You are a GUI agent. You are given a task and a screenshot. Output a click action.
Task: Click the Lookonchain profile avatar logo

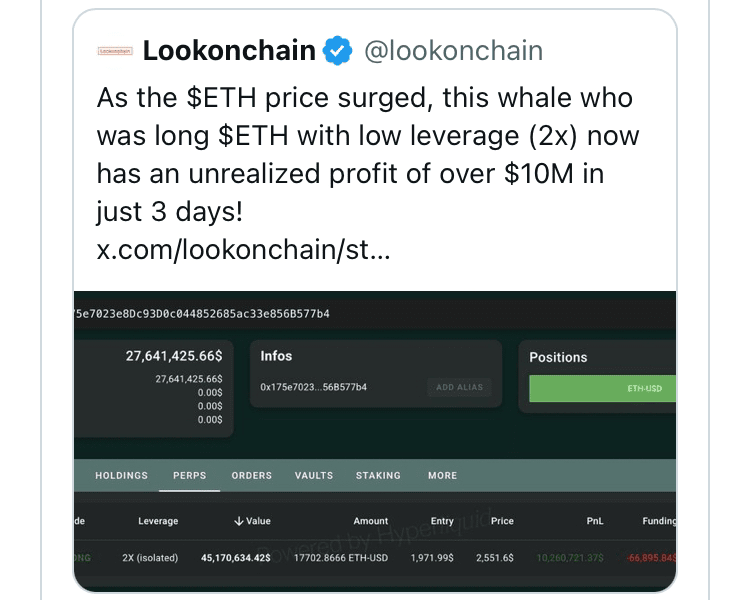tap(115, 51)
